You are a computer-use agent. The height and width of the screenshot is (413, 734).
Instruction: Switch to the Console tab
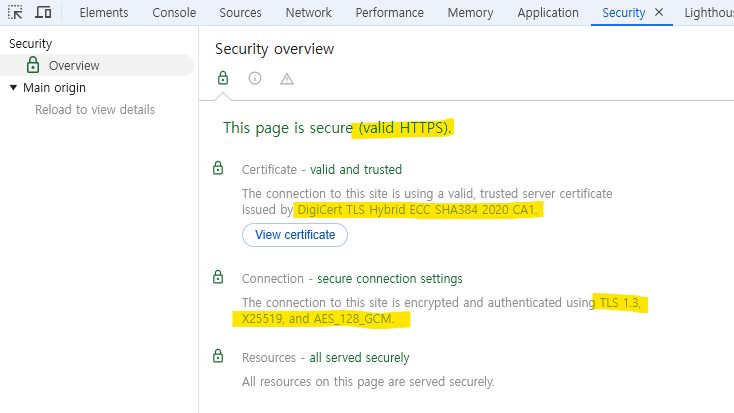click(x=174, y=13)
